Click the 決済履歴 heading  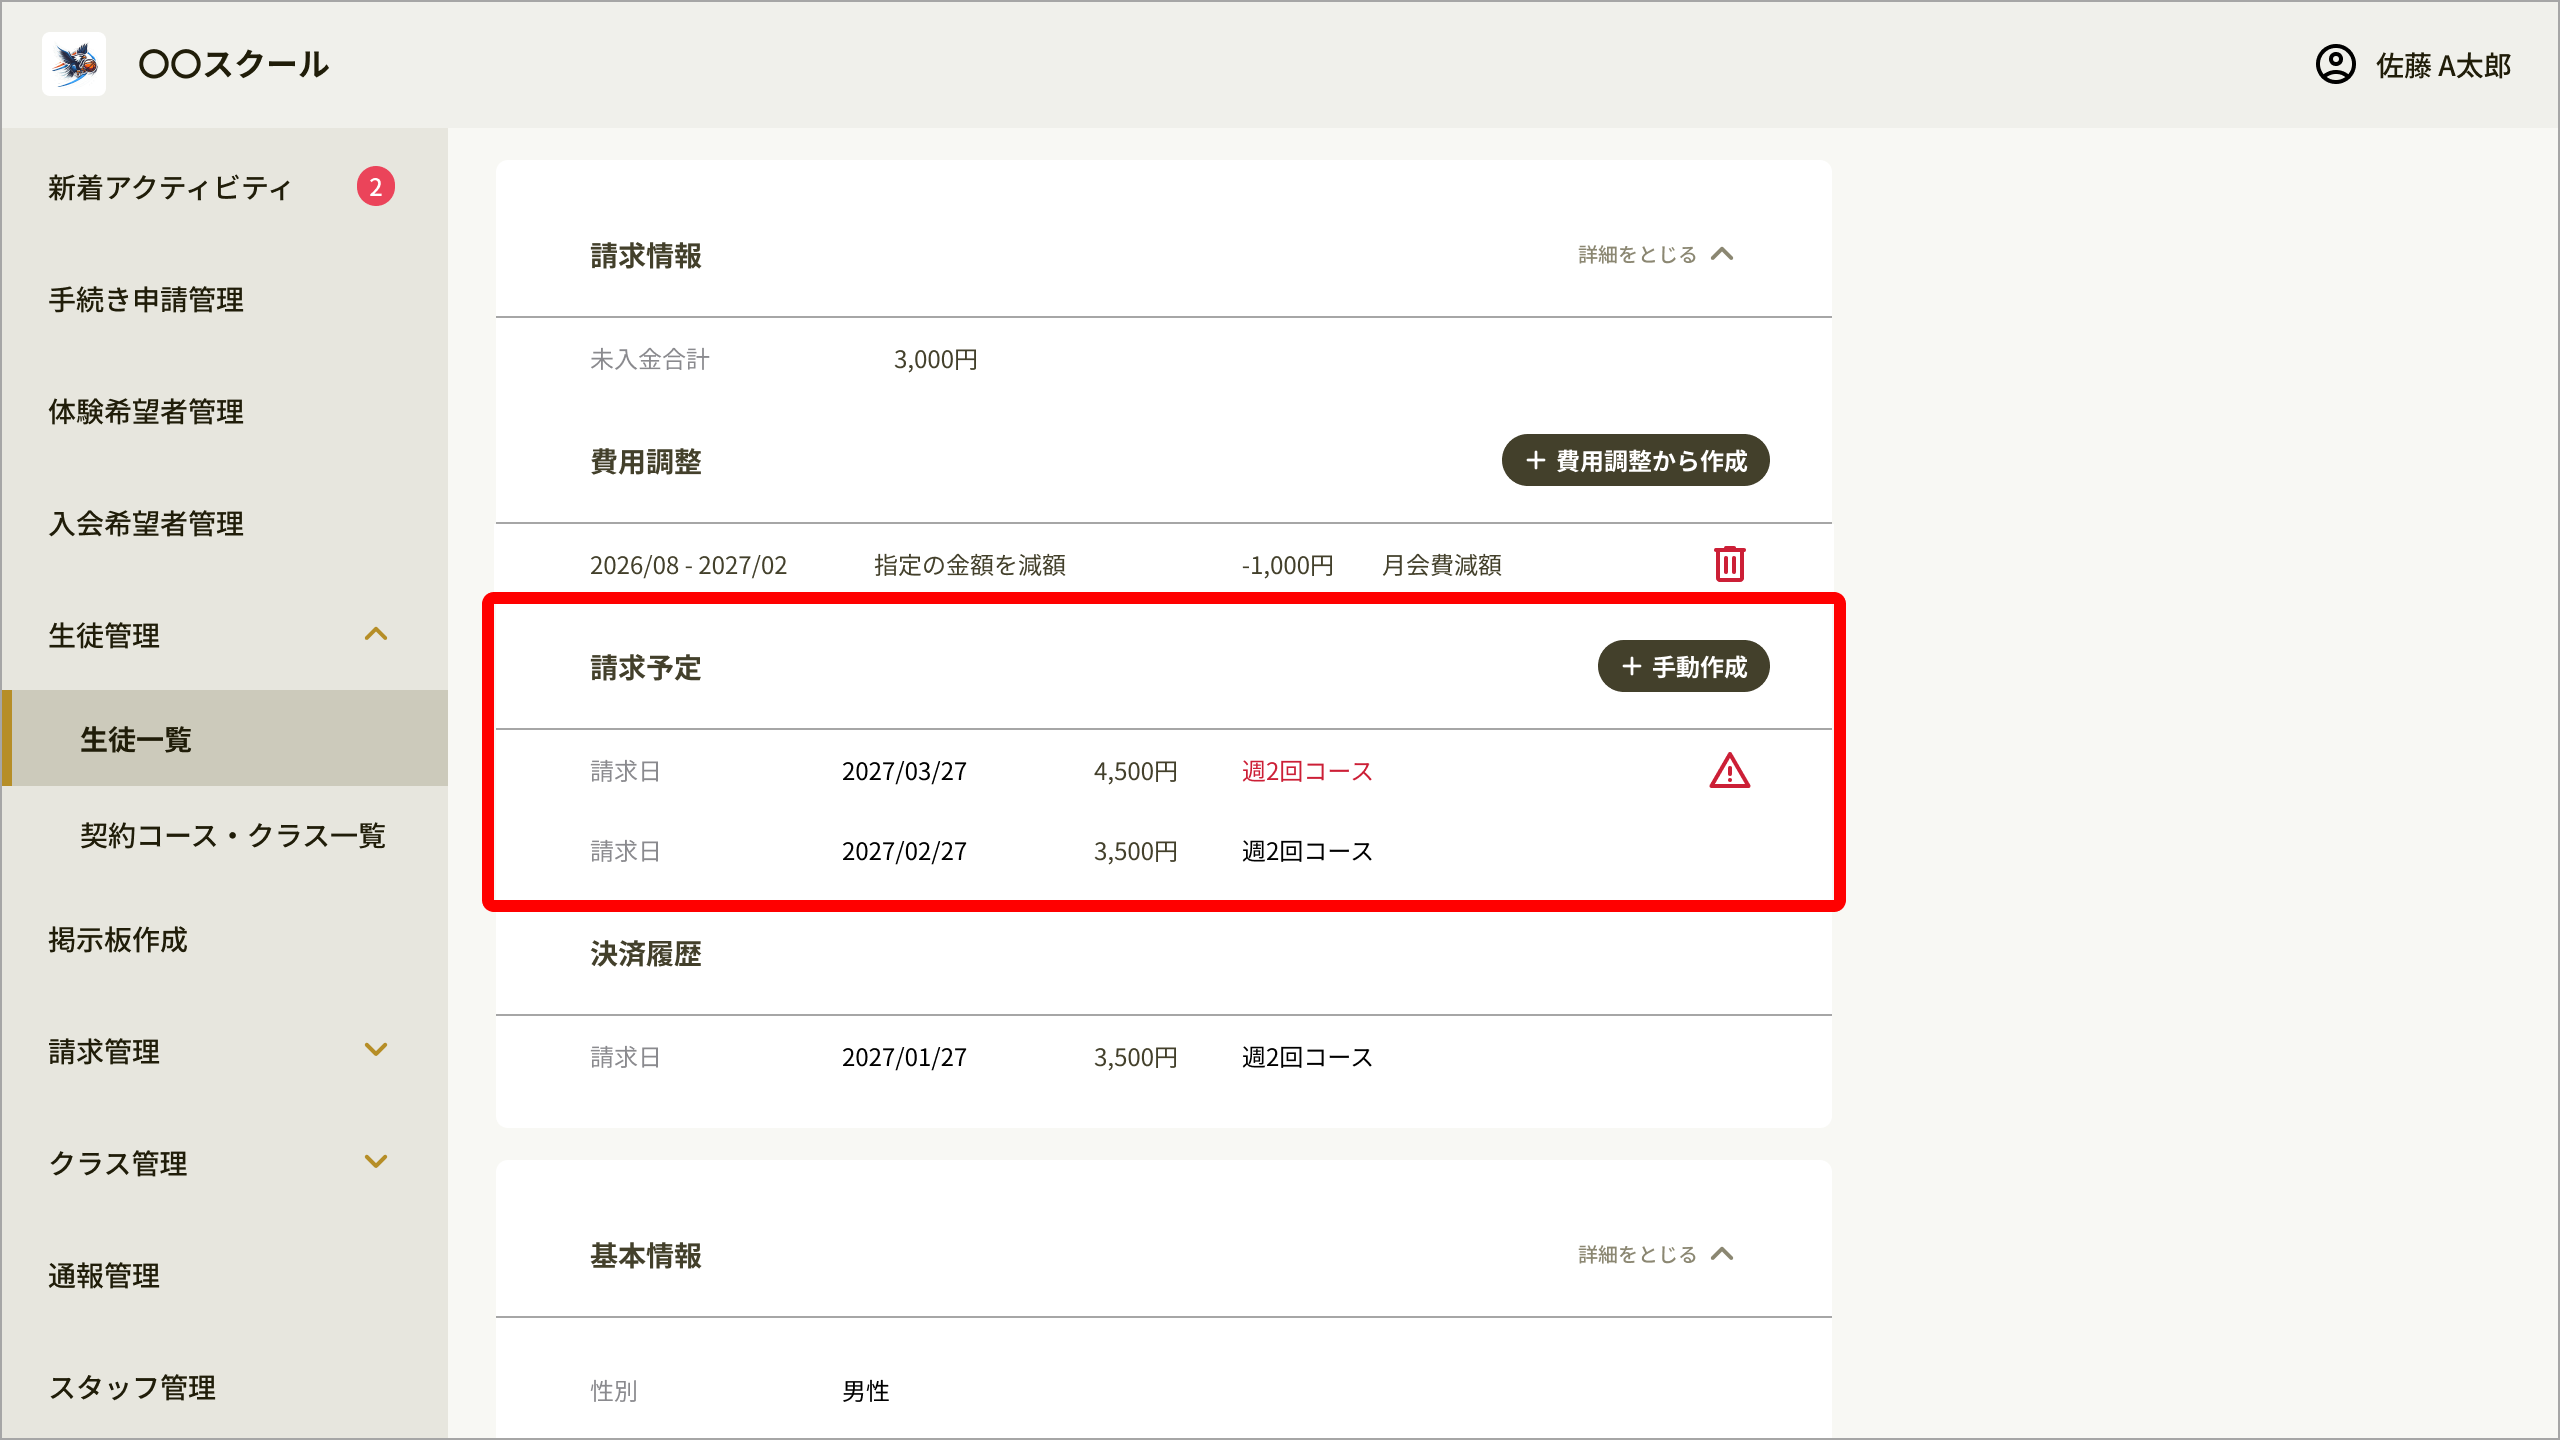tap(645, 954)
